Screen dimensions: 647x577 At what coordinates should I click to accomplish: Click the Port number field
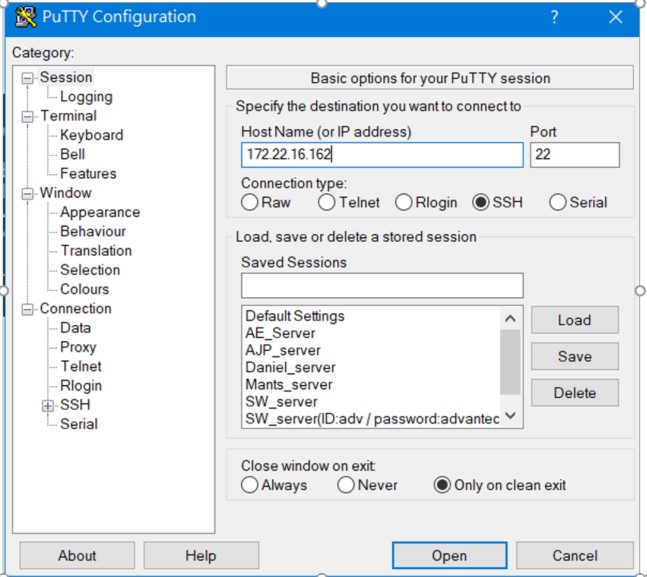click(574, 154)
